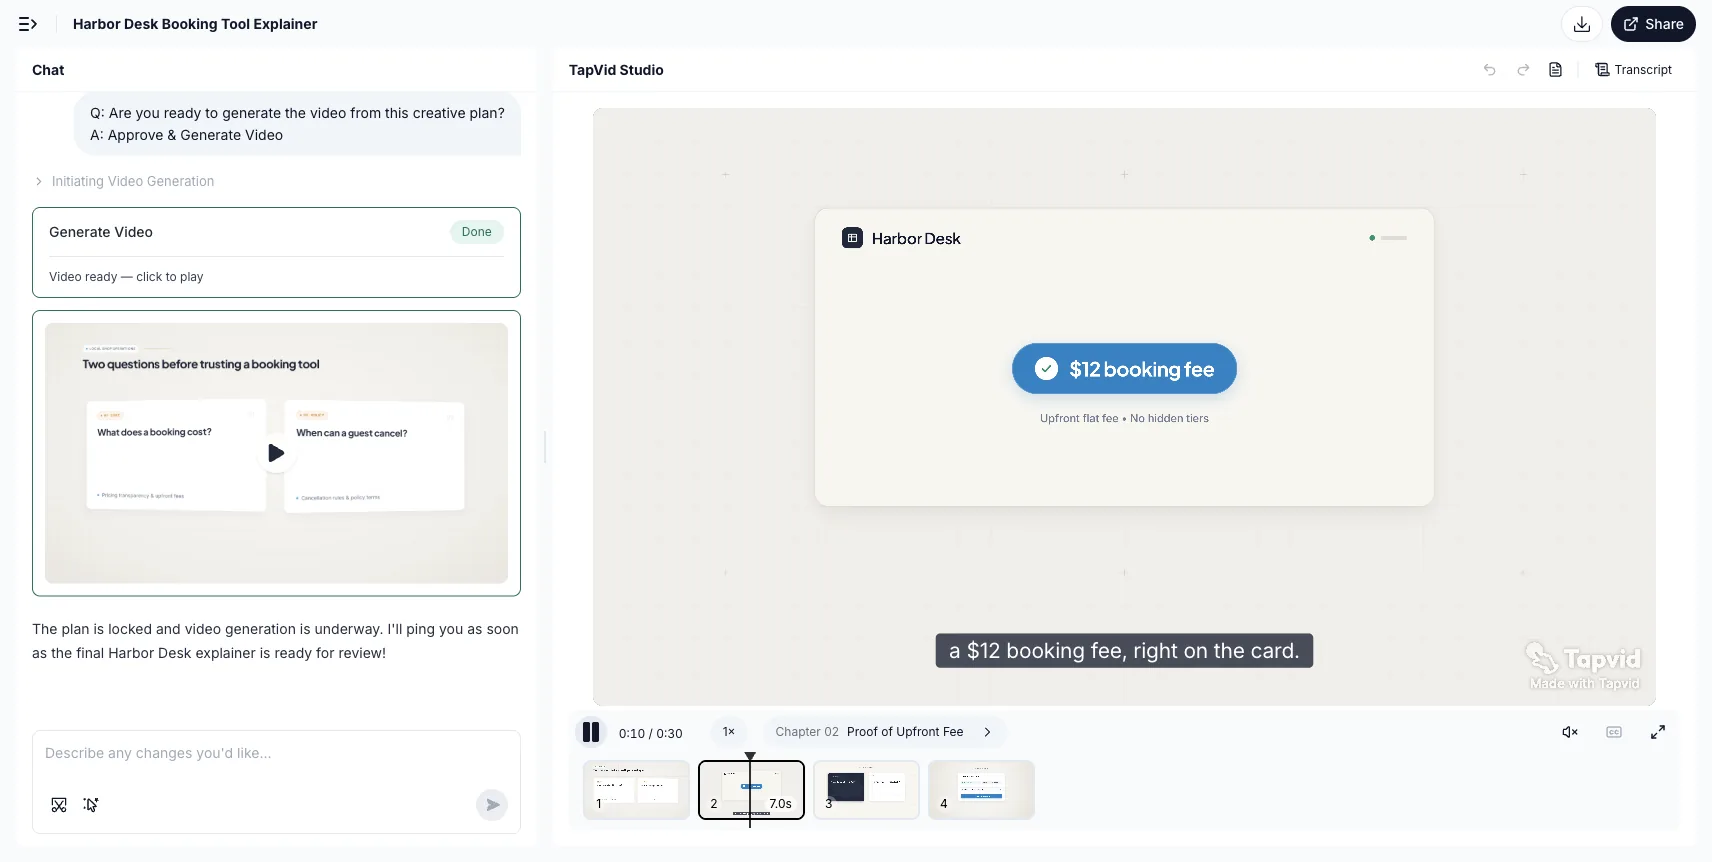
Task: Click the 'Upfront flat fee • No hidden tiers' subtitle
Action: tap(1124, 418)
